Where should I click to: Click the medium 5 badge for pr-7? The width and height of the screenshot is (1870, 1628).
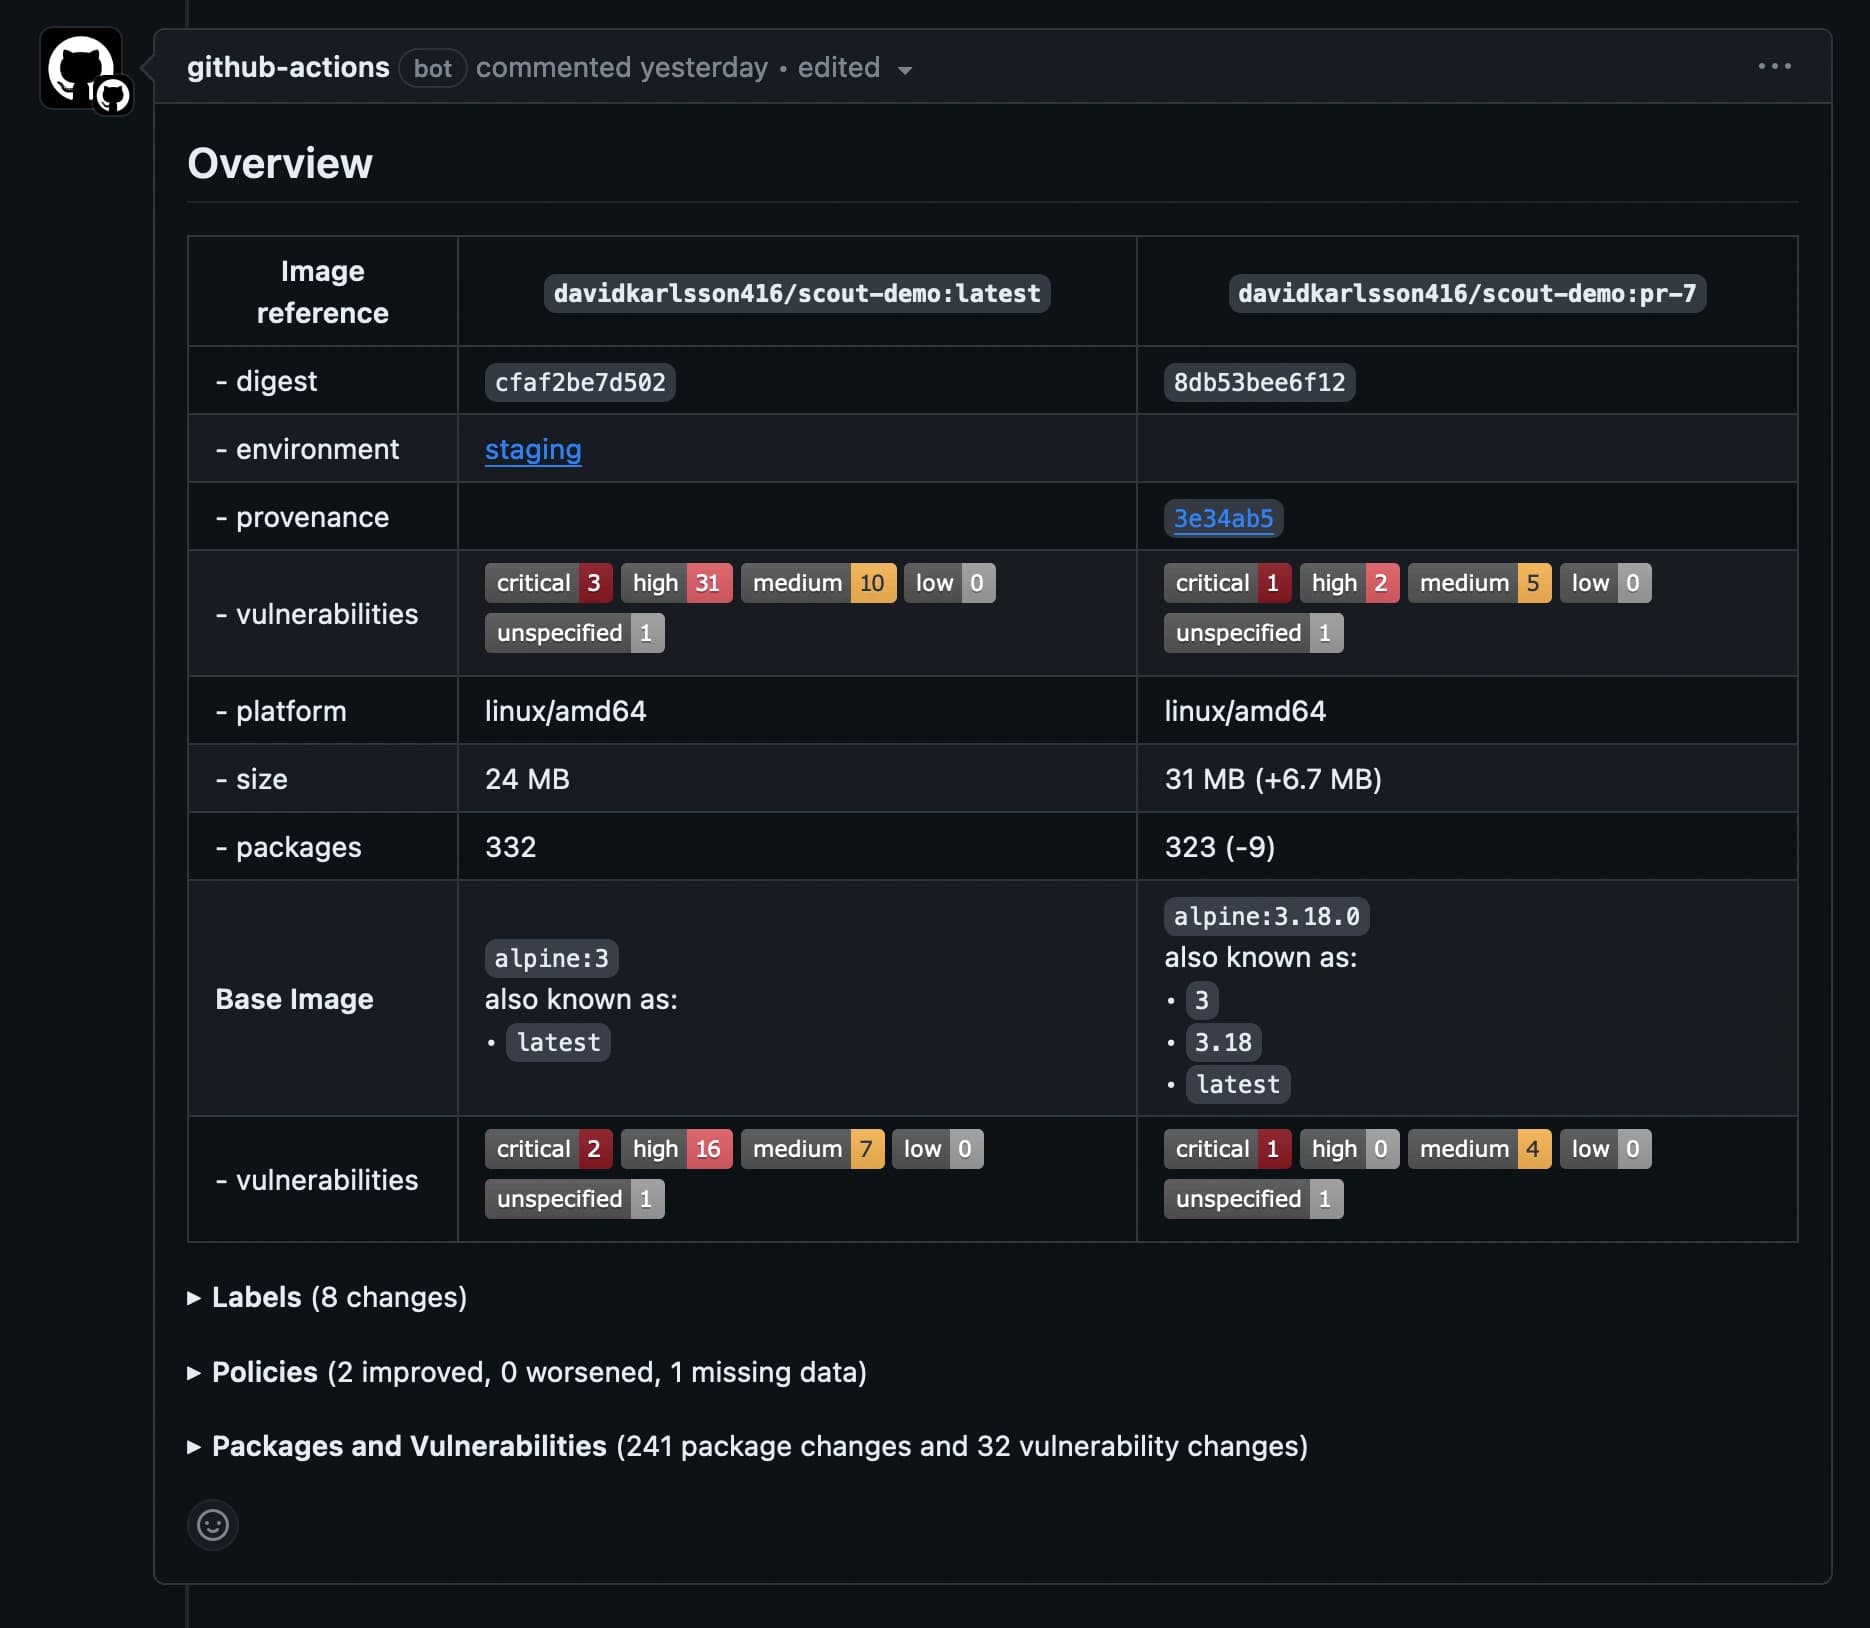coord(1479,583)
